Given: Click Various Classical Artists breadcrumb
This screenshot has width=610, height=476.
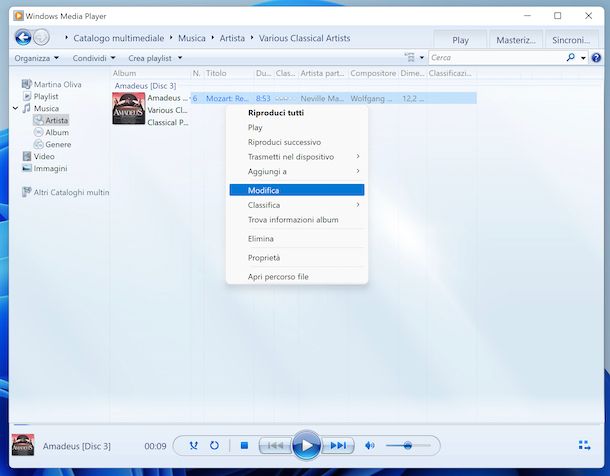Looking at the screenshot, I should (305, 38).
